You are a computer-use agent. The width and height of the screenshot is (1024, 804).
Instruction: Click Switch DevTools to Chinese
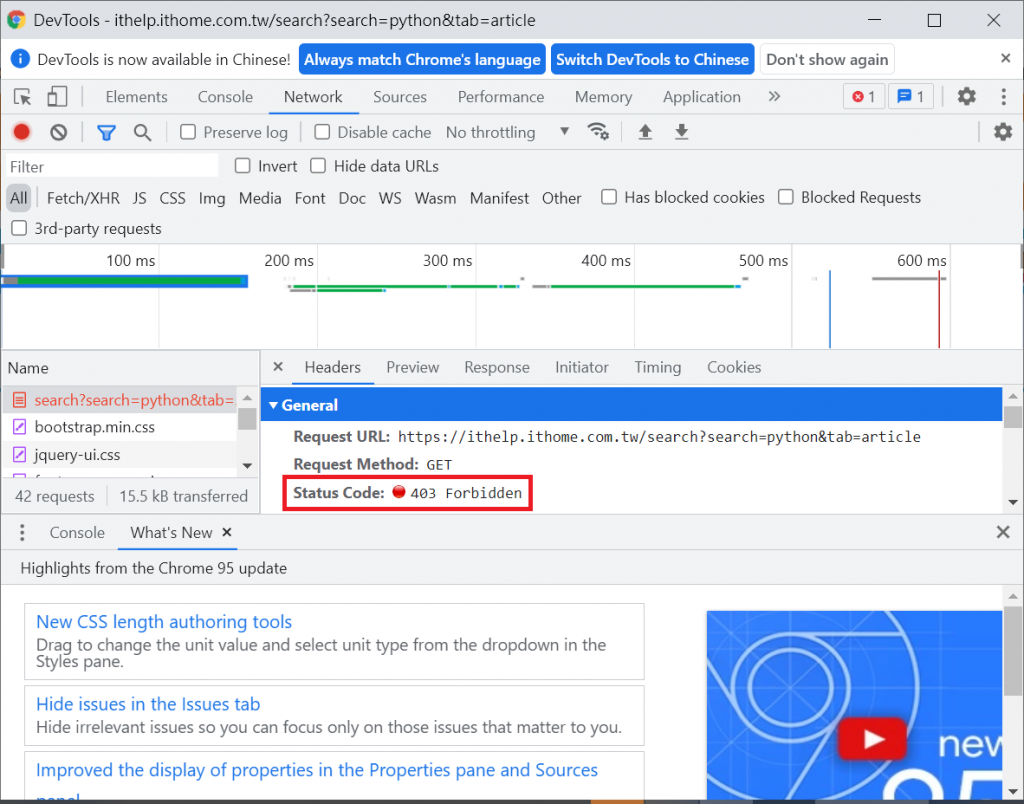(652, 59)
